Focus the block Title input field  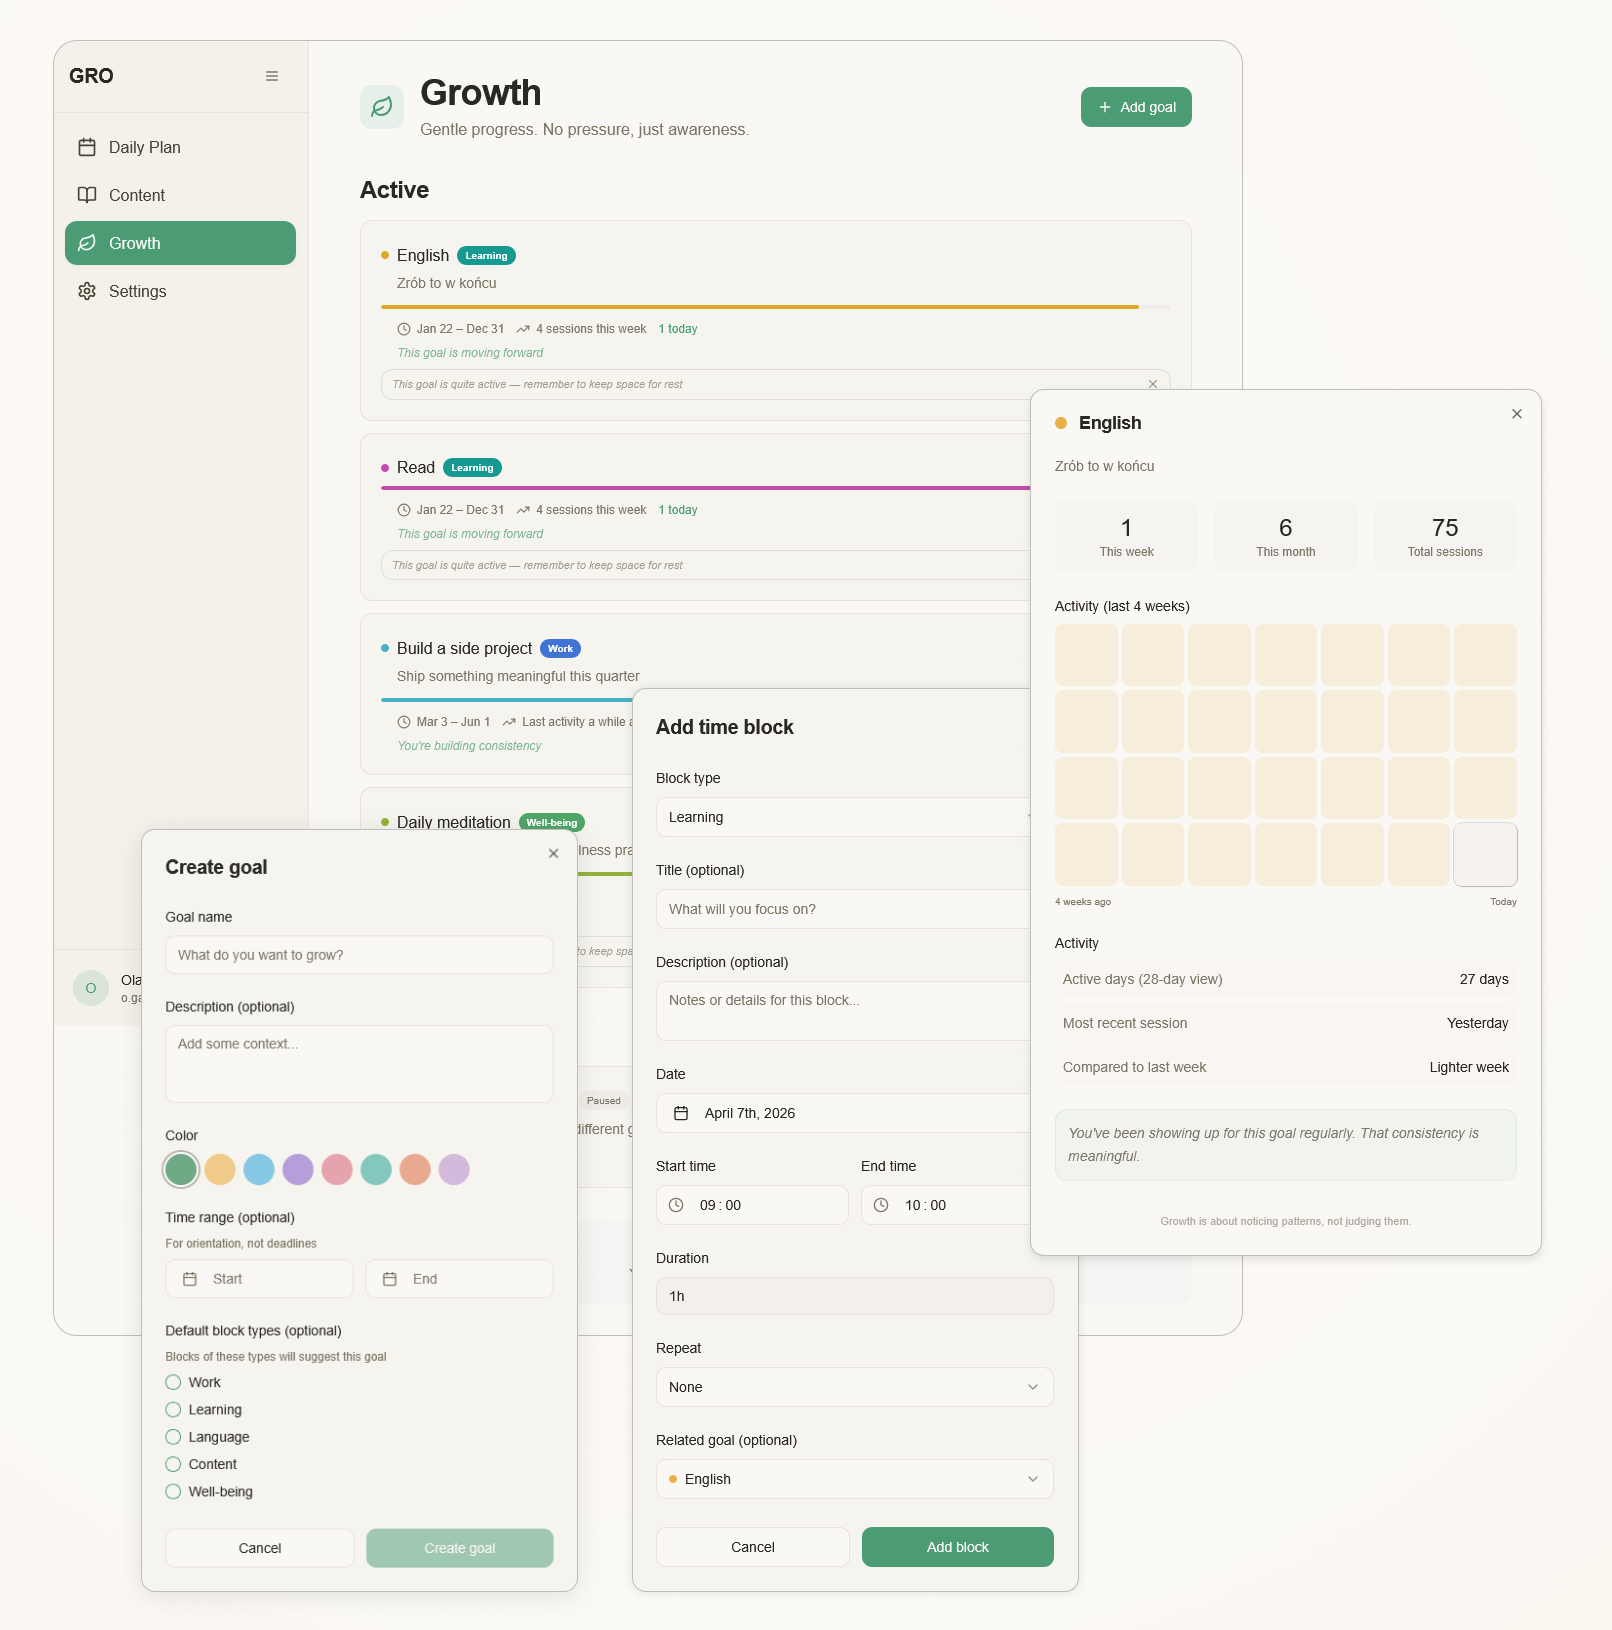point(843,909)
